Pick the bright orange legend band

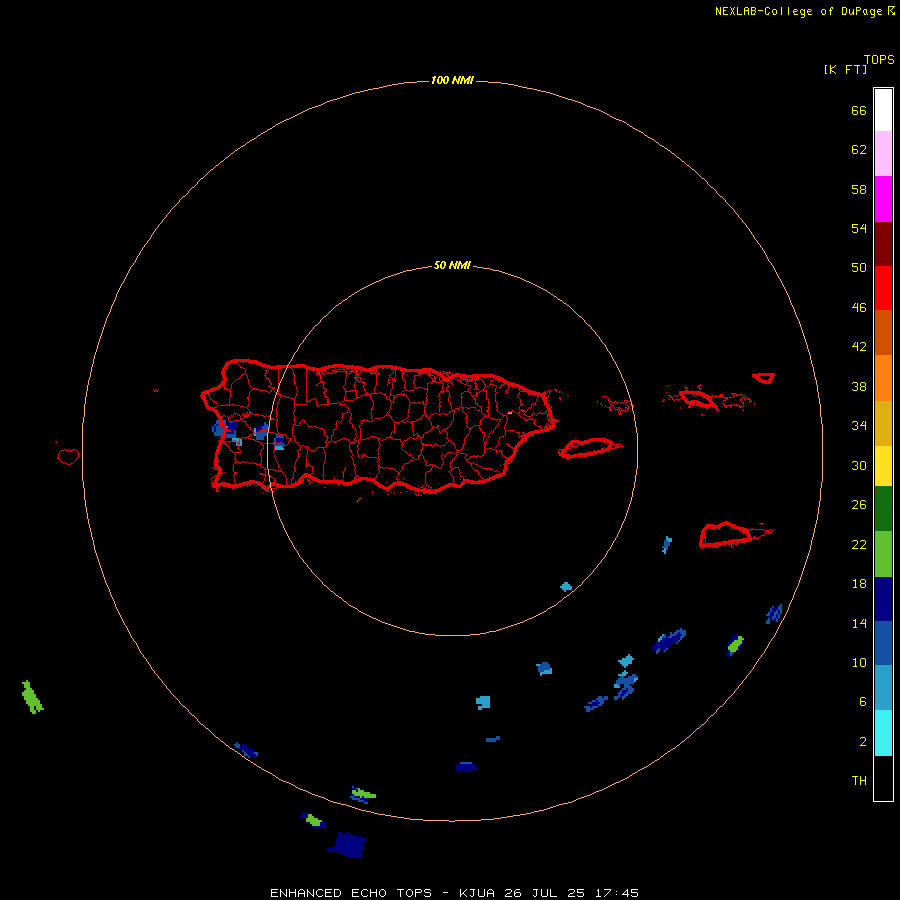tap(883, 378)
